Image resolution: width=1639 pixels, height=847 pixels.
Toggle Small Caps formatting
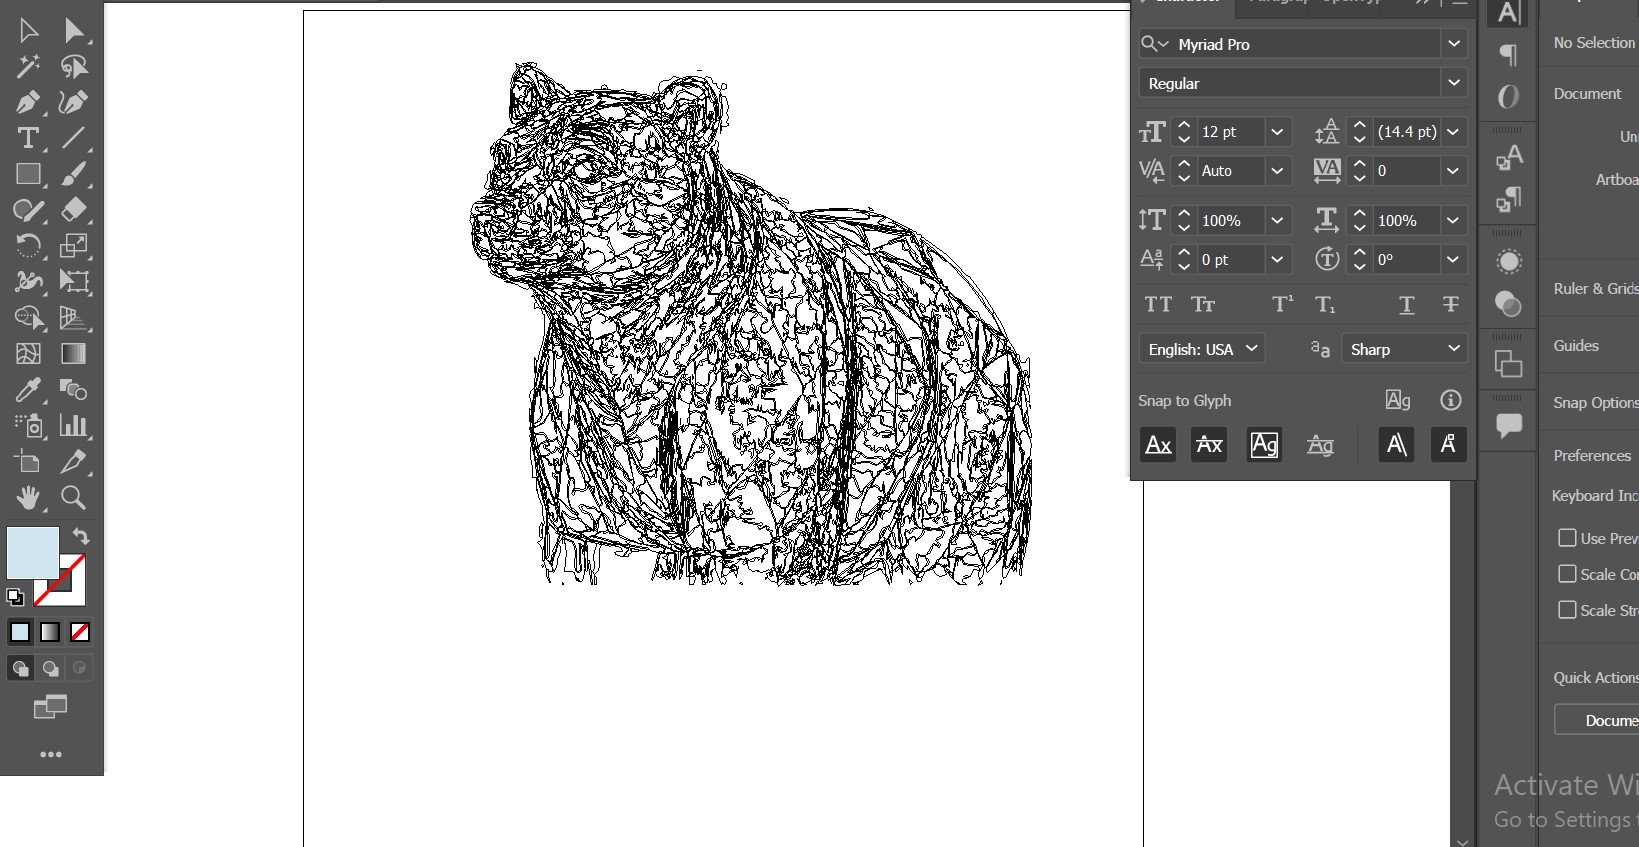point(1203,305)
